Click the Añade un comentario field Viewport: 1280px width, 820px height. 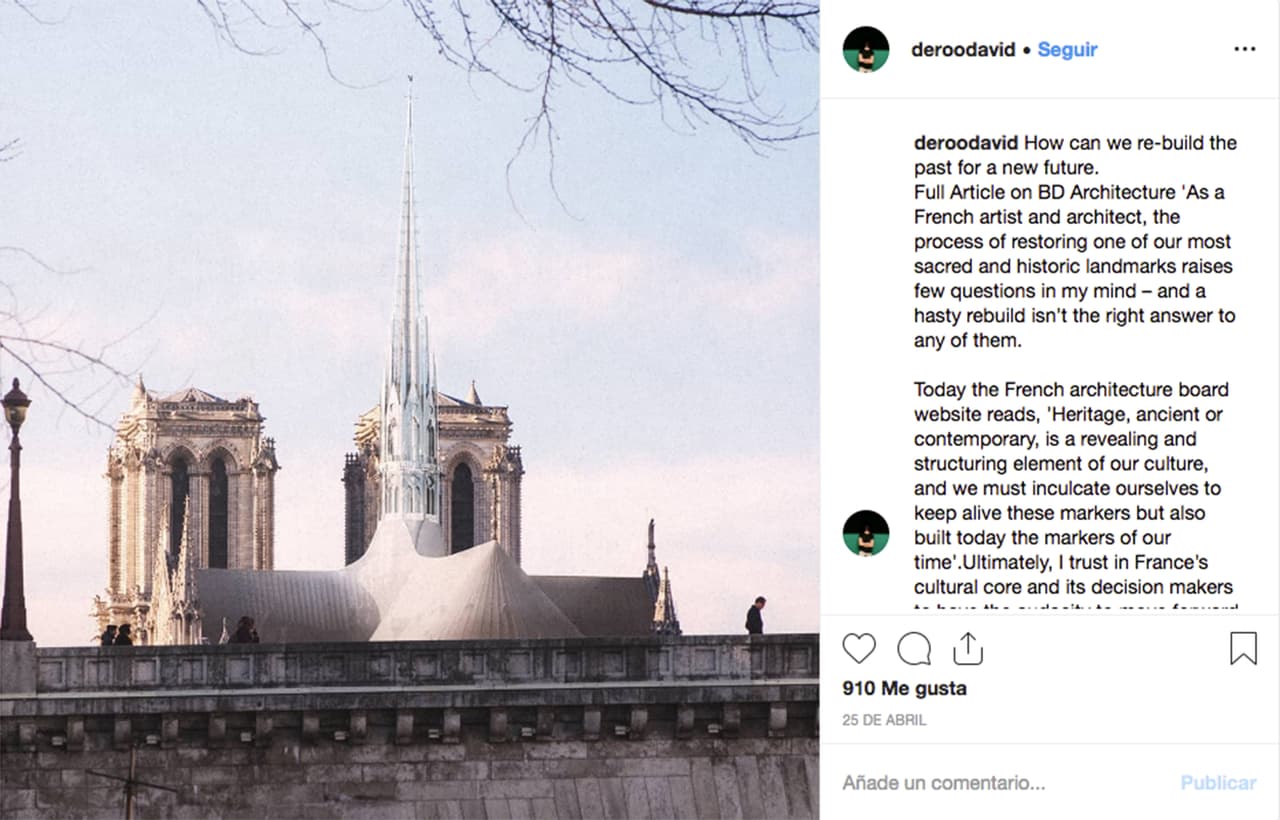941,783
